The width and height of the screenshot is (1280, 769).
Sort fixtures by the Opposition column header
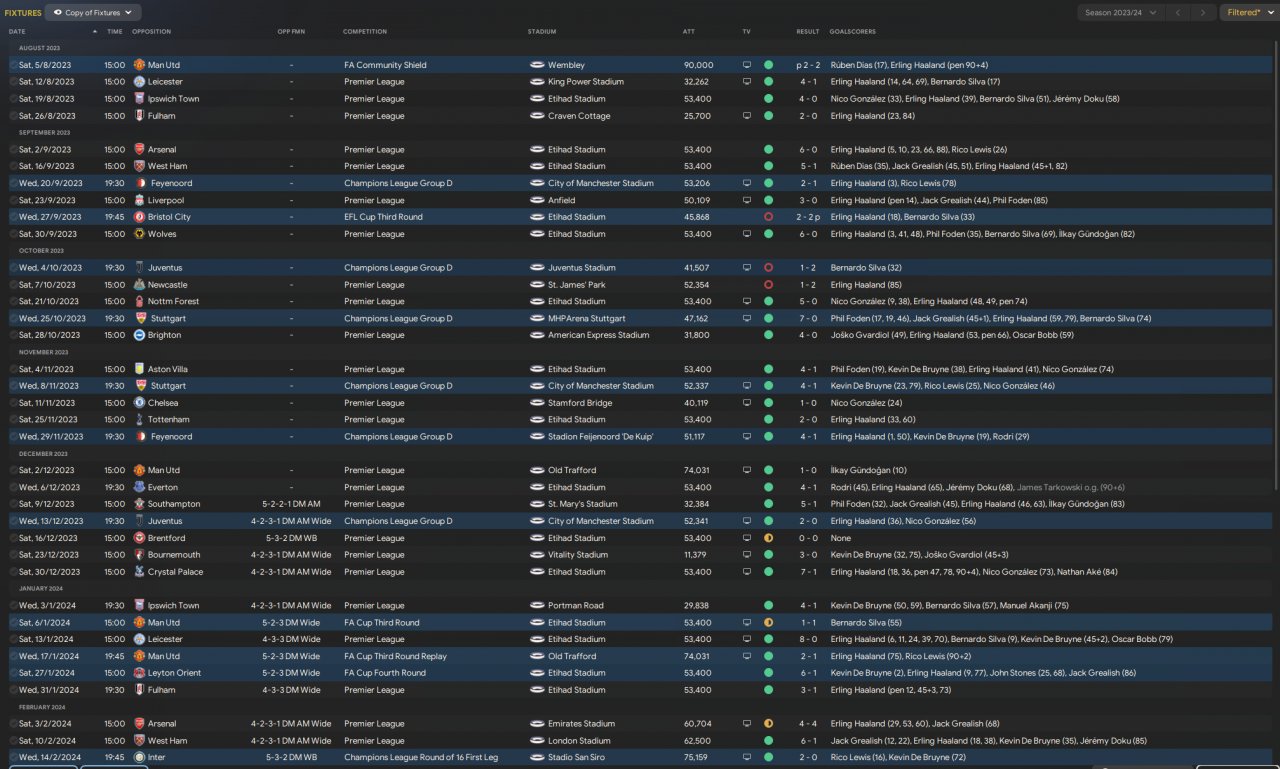(152, 32)
